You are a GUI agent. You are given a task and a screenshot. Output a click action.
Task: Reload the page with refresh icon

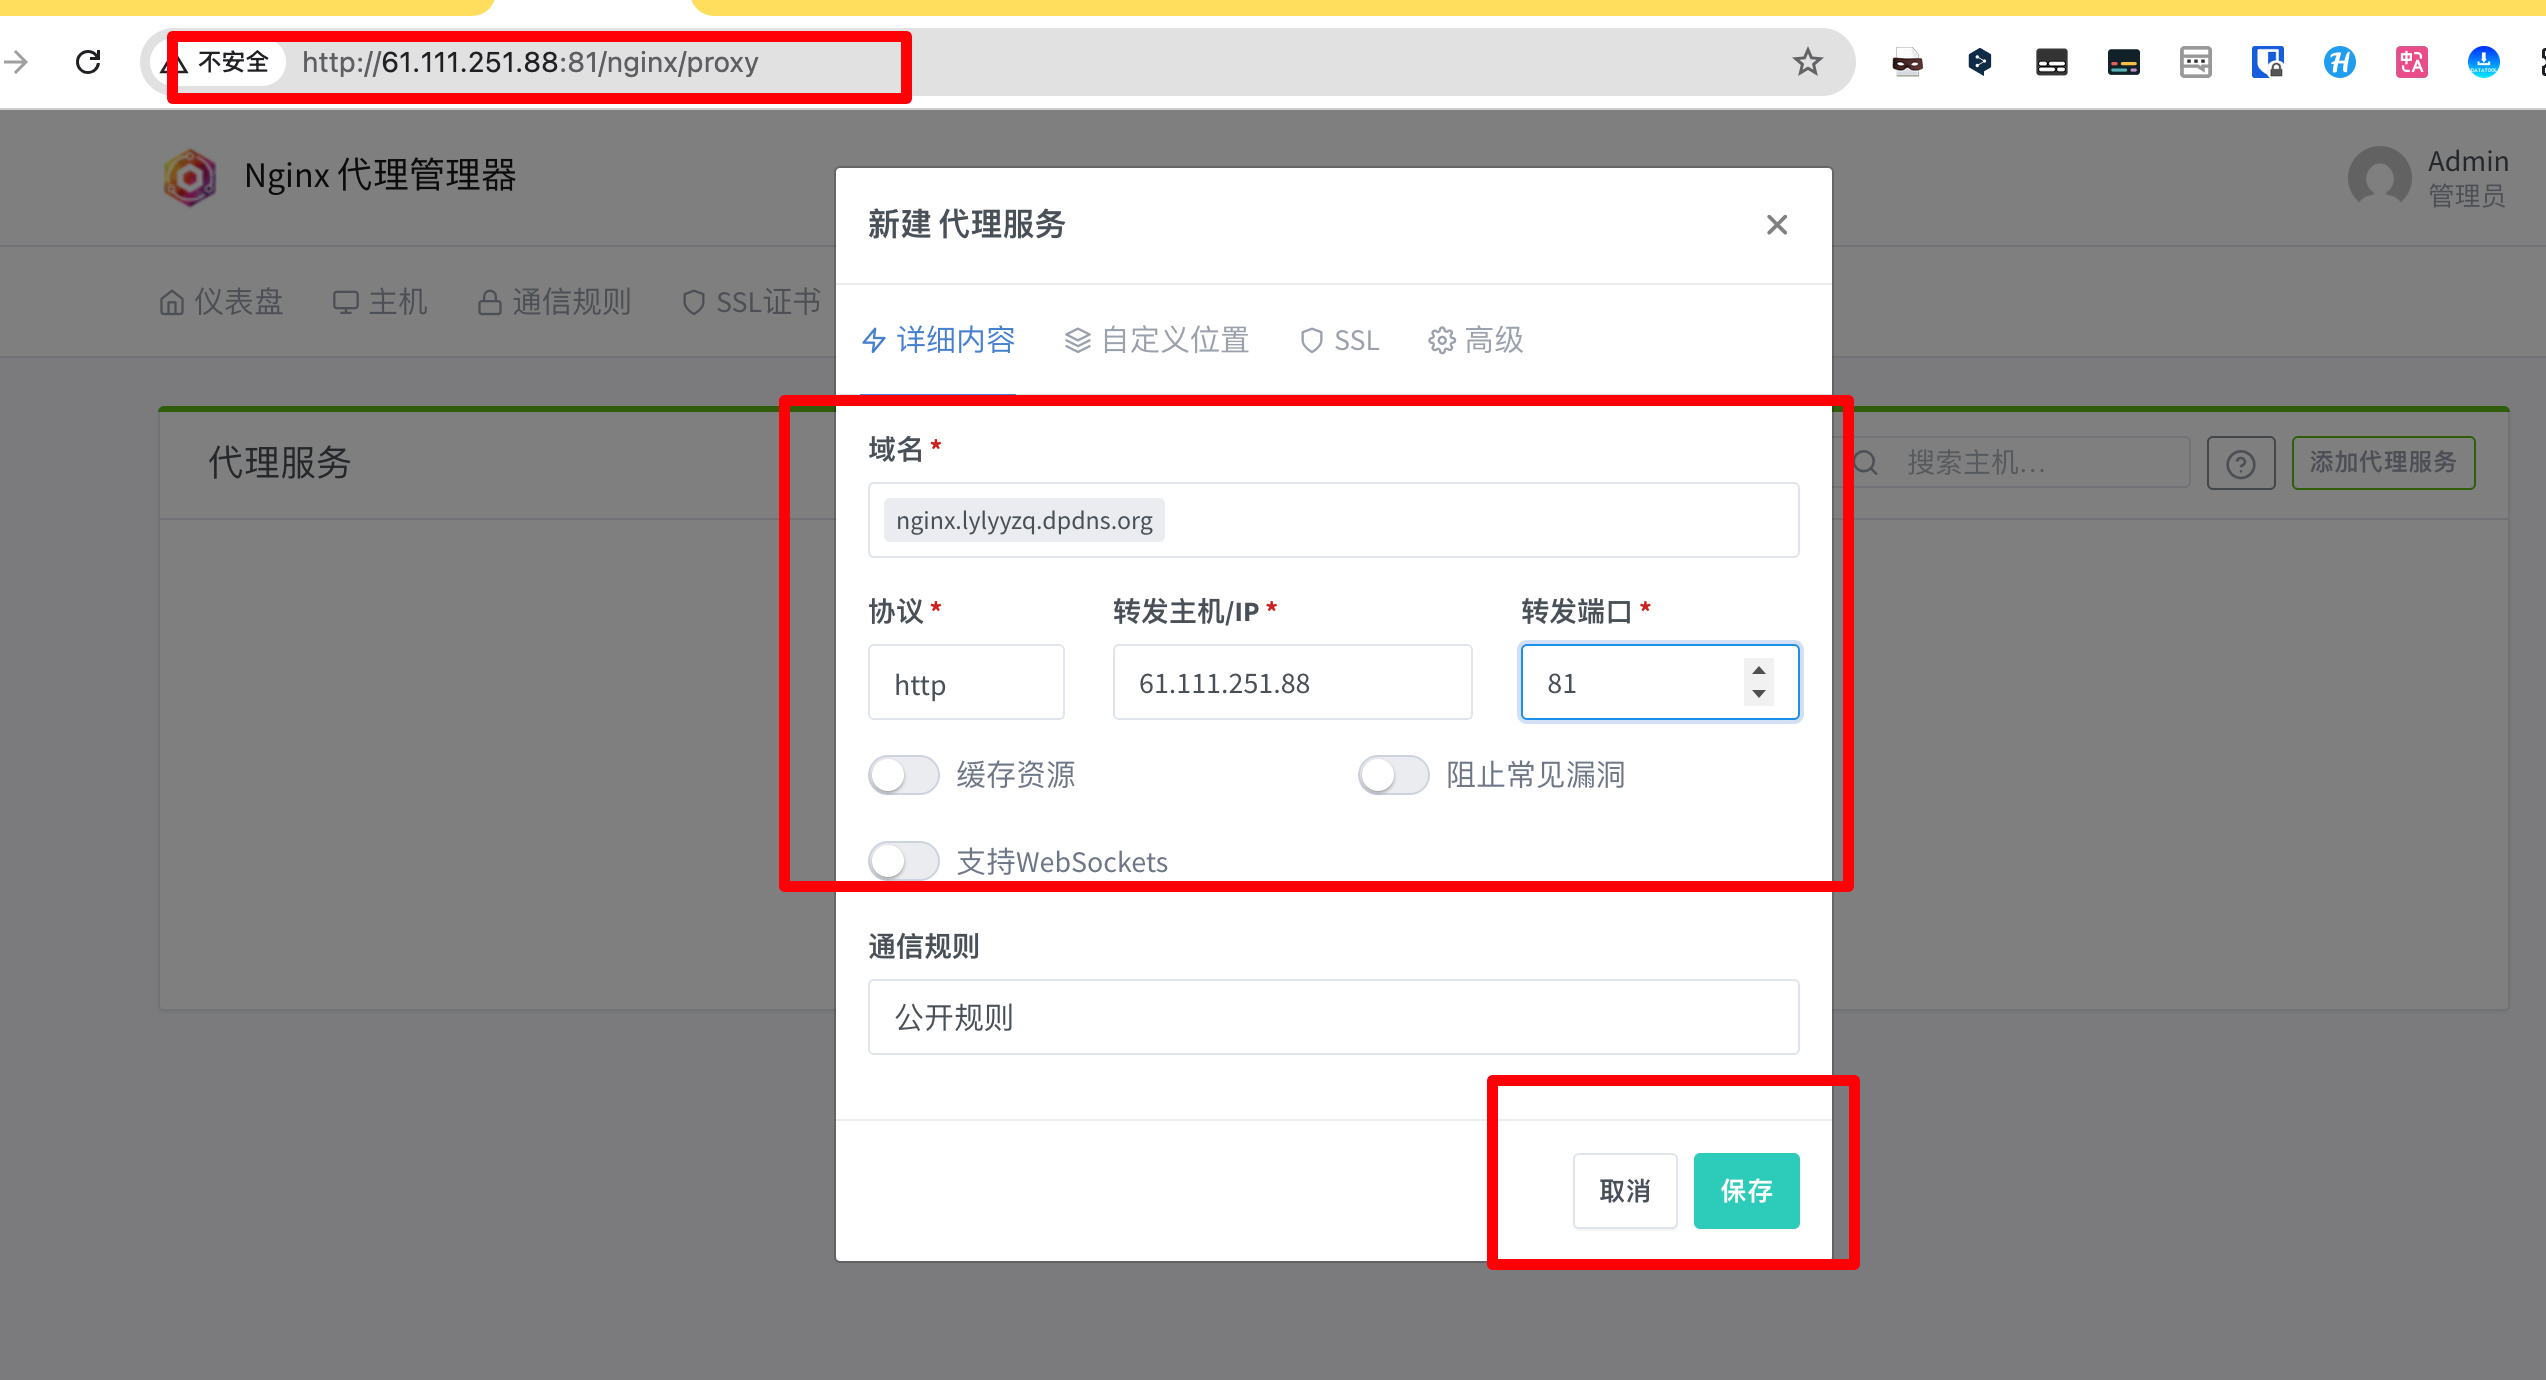click(x=88, y=62)
